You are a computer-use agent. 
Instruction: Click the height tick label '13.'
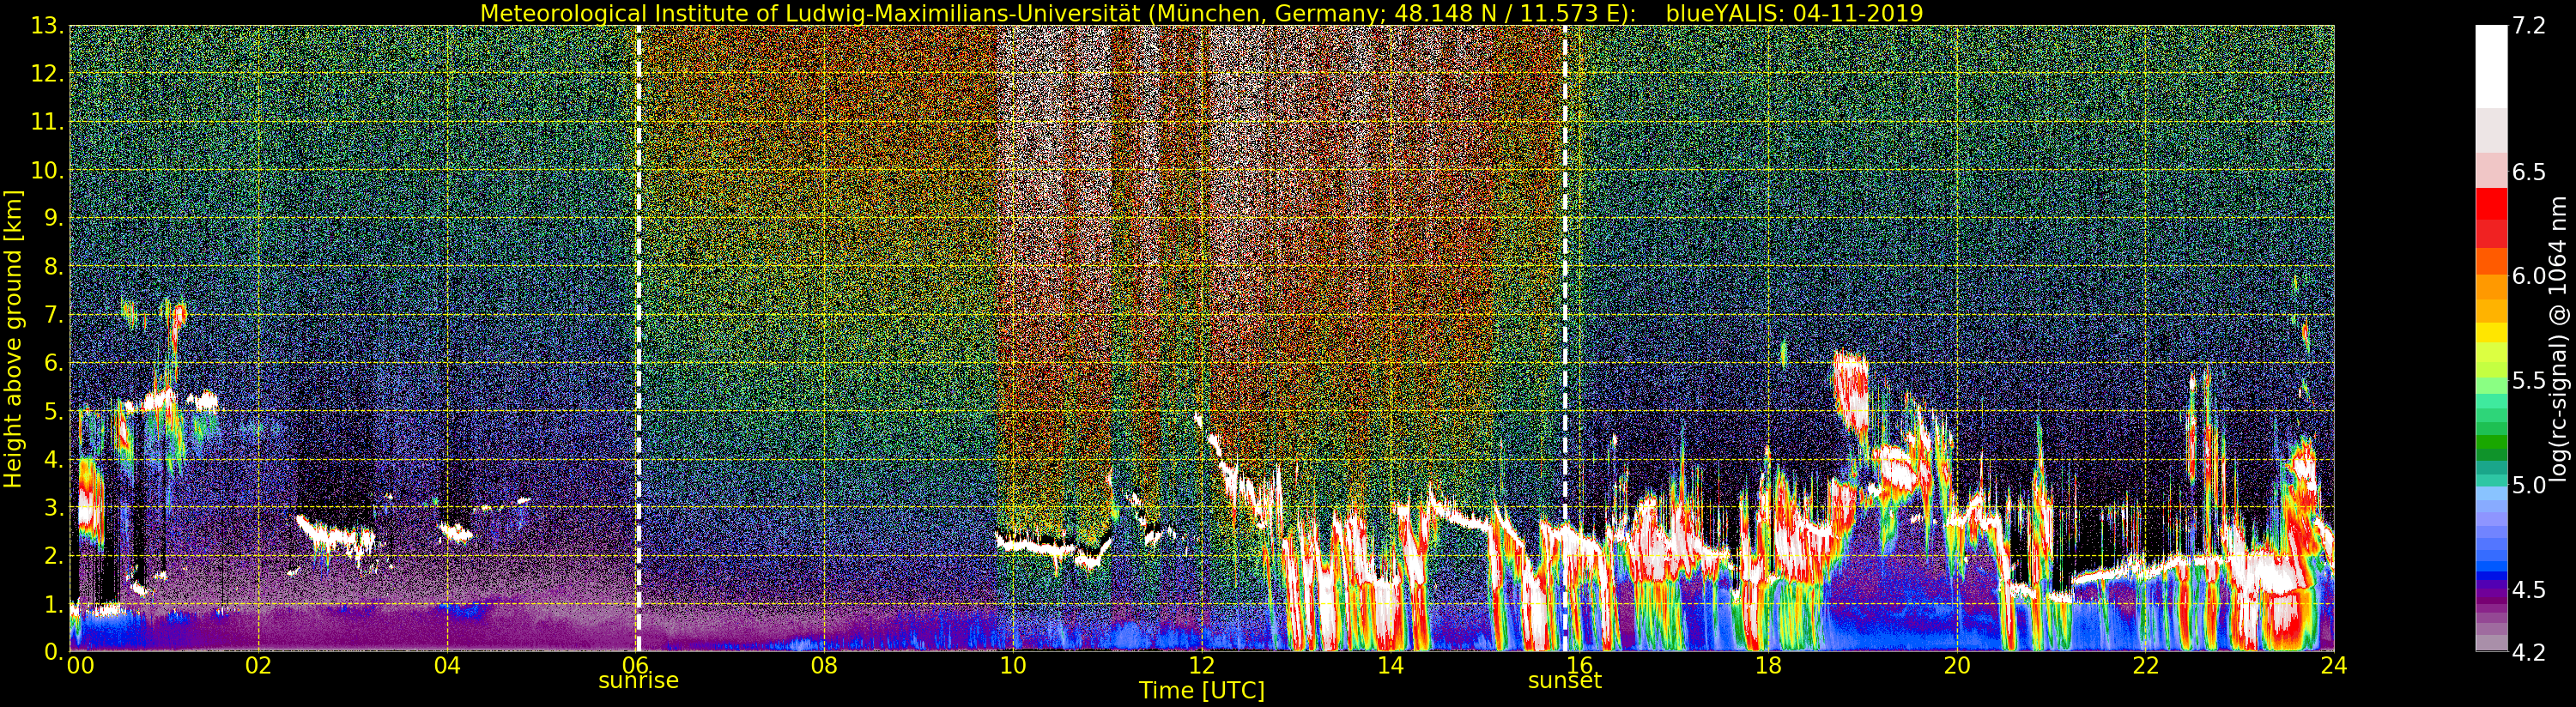point(47,27)
